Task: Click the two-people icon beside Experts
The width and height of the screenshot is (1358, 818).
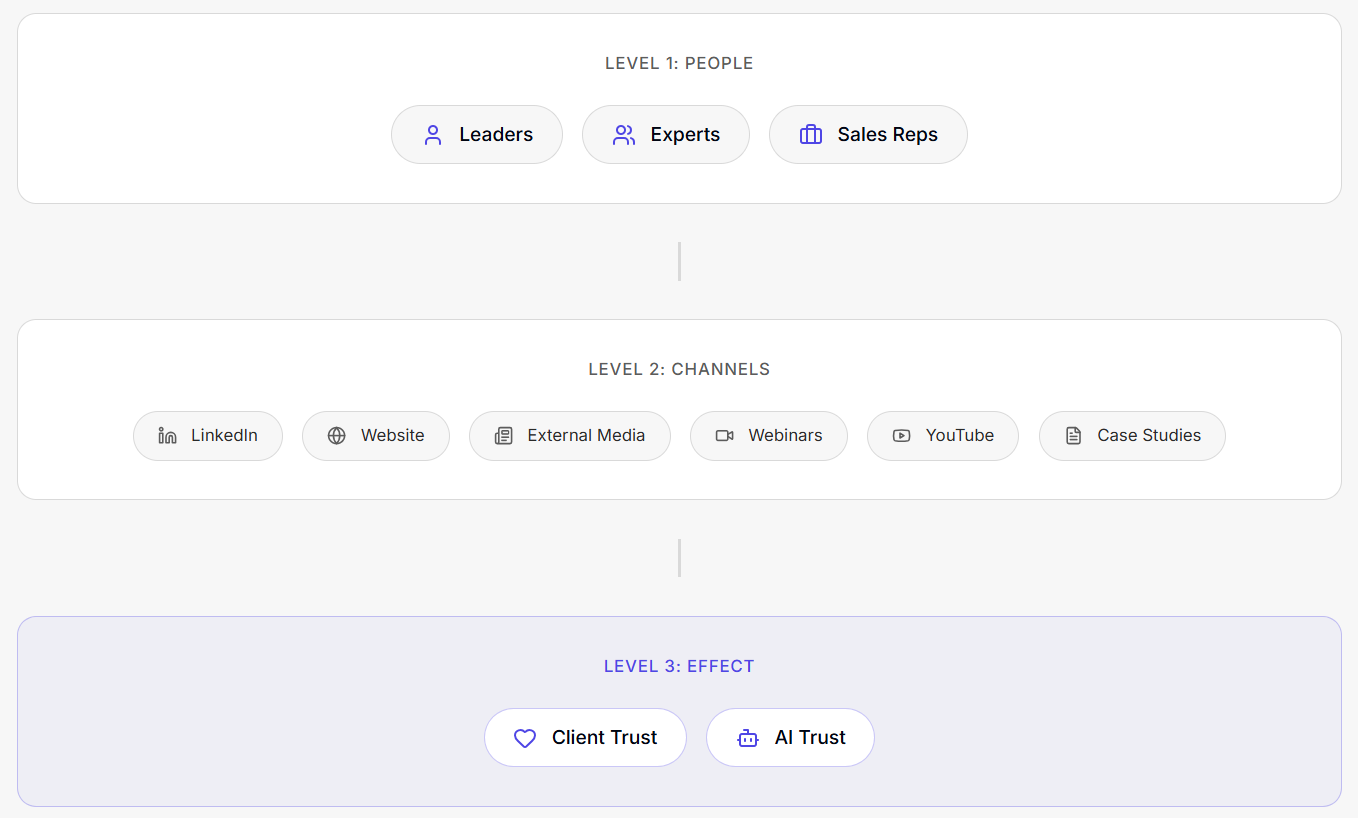Action: pyautogui.click(x=624, y=135)
